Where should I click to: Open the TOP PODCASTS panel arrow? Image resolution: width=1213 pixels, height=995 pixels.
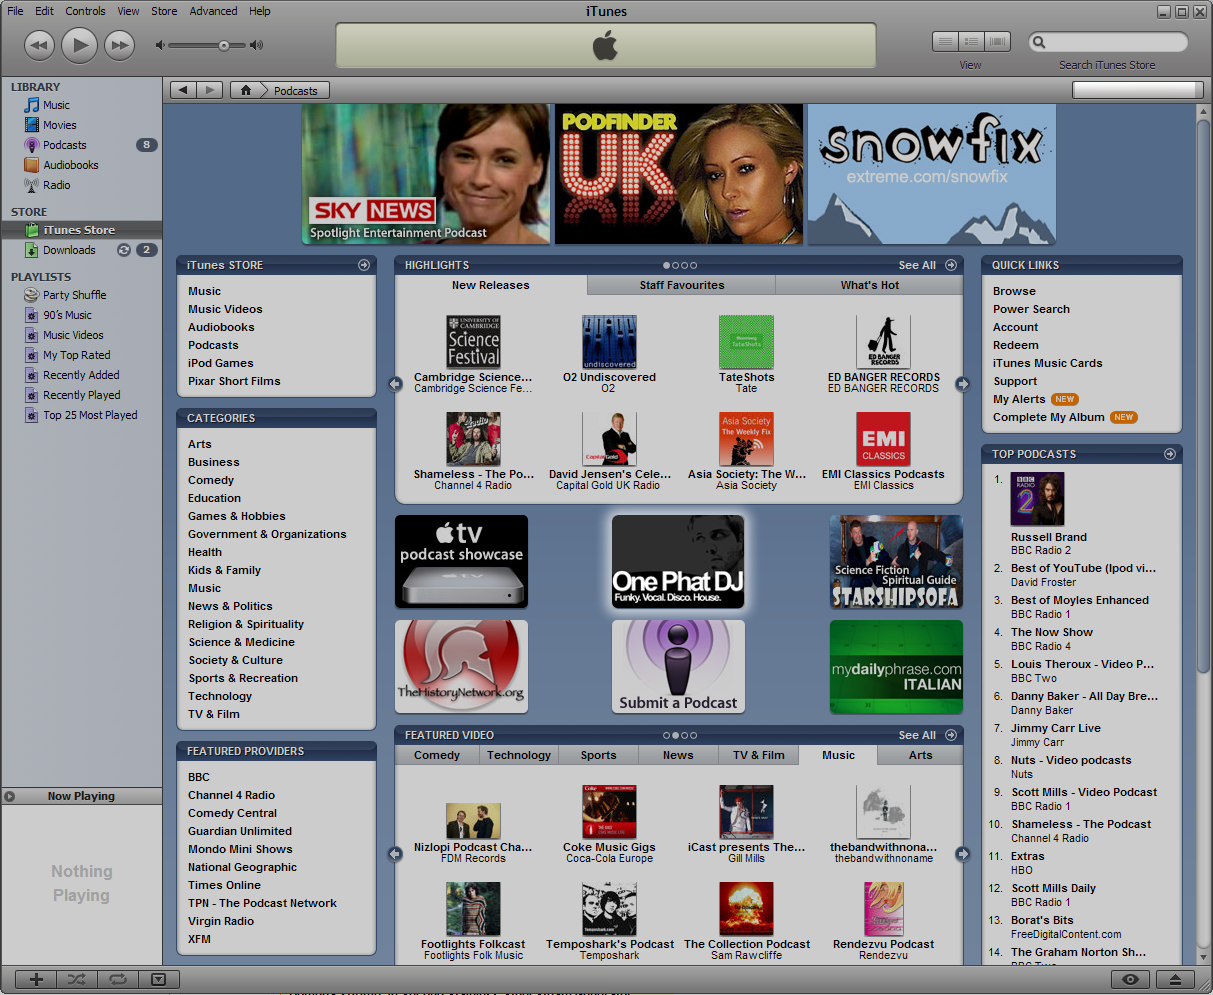click(1169, 454)
